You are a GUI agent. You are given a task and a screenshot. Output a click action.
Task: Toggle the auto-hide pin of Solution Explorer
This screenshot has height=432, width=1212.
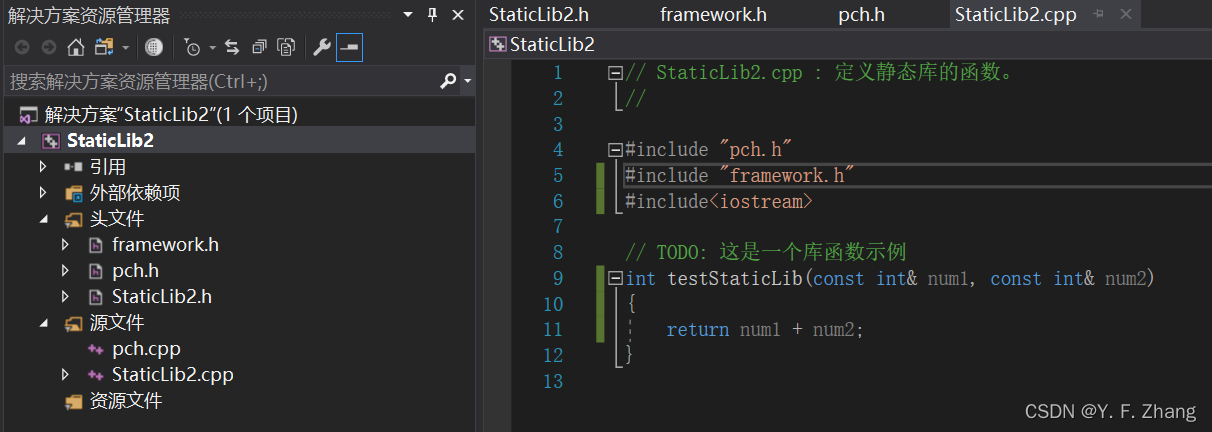[432, 15]
